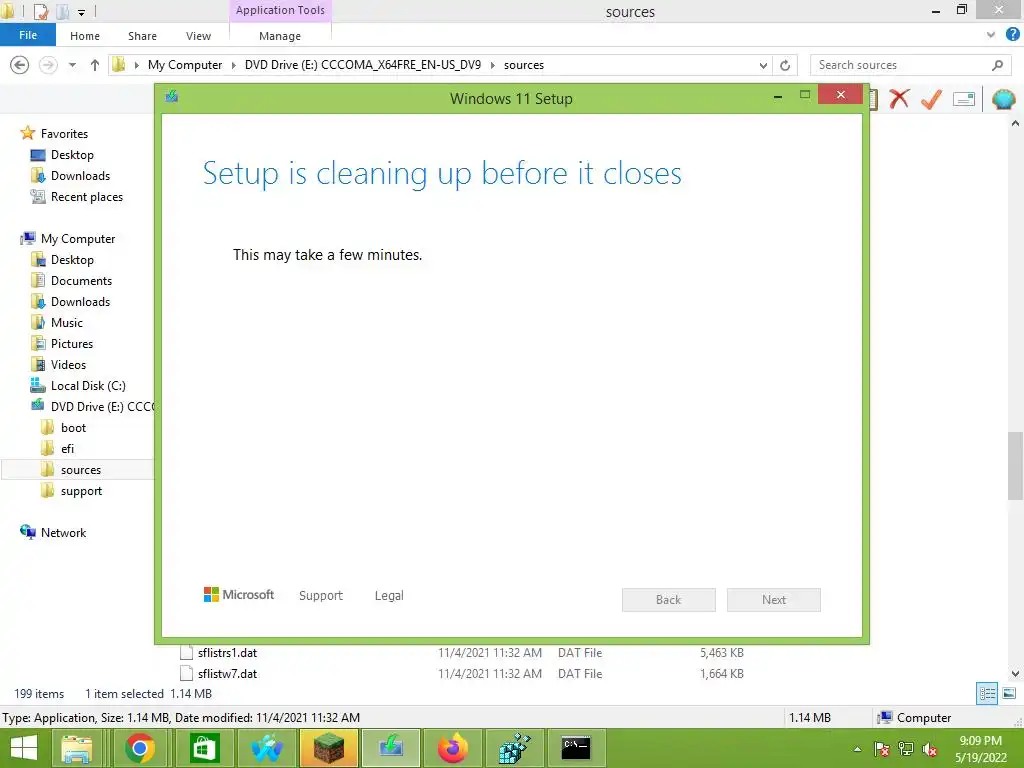
Task: Select Favorites in navigation pane
Action: pyautogui.click(x=64, y=134)
